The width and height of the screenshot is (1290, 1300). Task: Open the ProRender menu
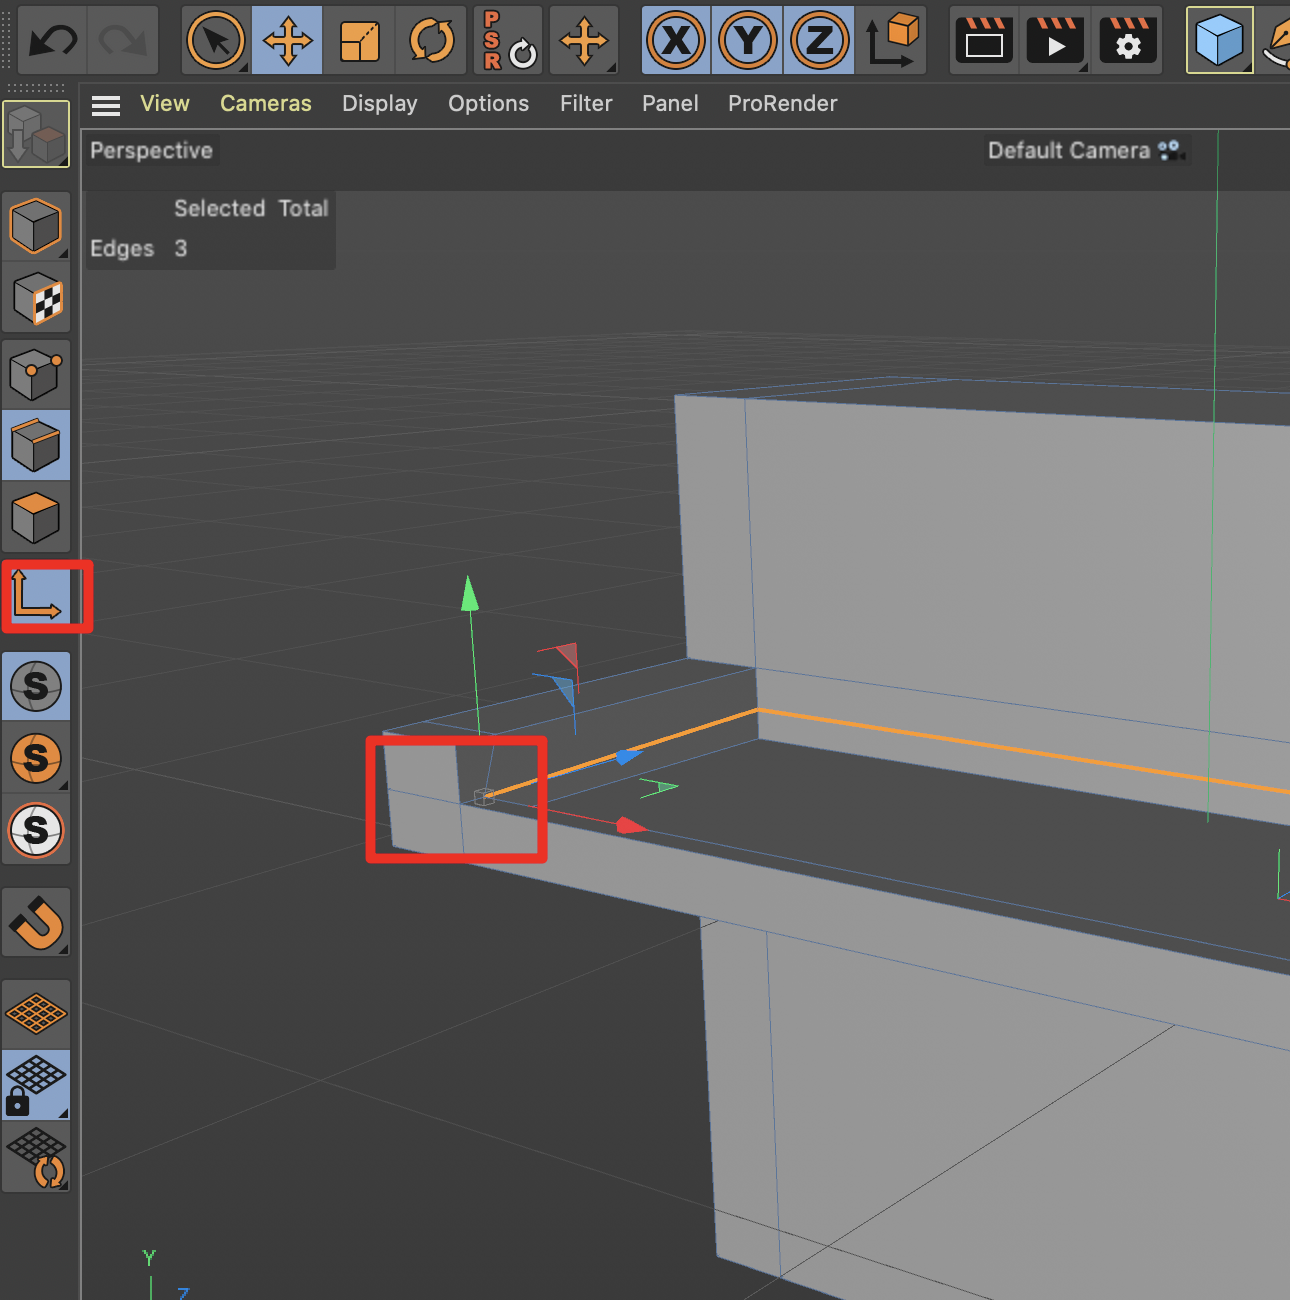coord(783,104)
